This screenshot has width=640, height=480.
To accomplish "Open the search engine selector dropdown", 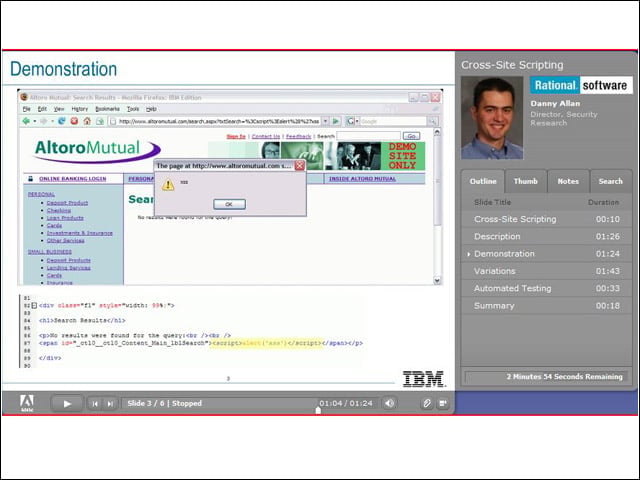I will pos(352,121).
